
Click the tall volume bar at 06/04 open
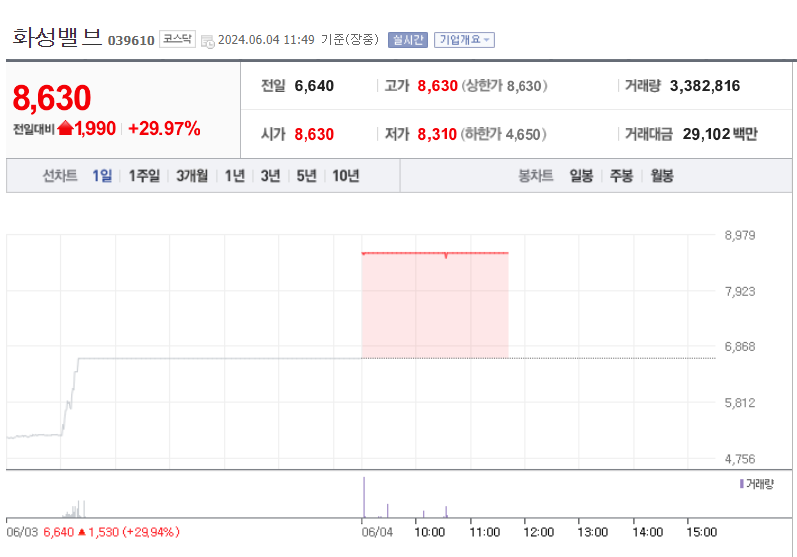point(364,497)
